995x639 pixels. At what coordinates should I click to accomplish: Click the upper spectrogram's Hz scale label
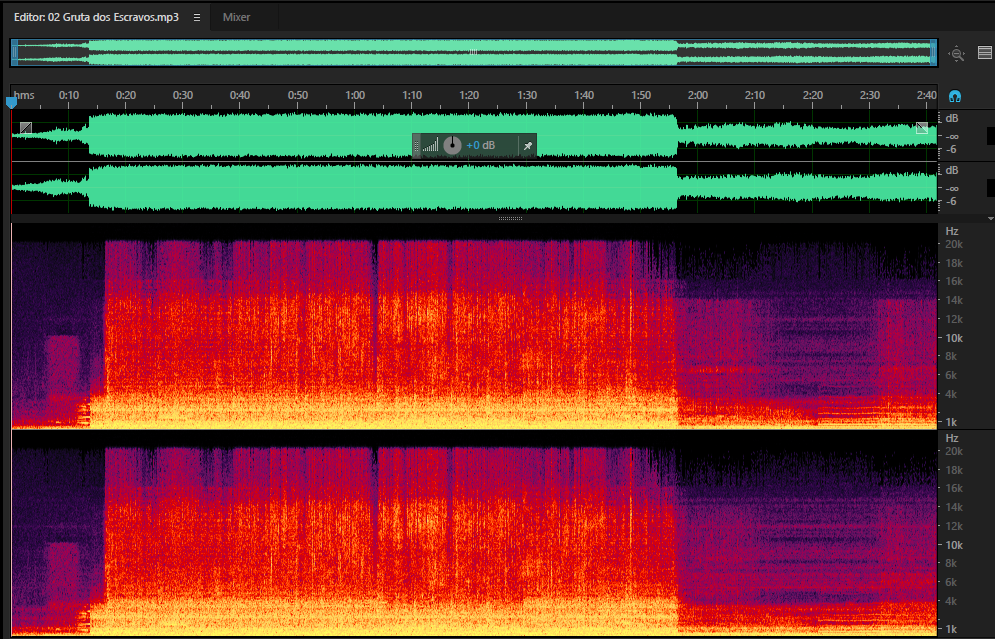pos(952,232)
